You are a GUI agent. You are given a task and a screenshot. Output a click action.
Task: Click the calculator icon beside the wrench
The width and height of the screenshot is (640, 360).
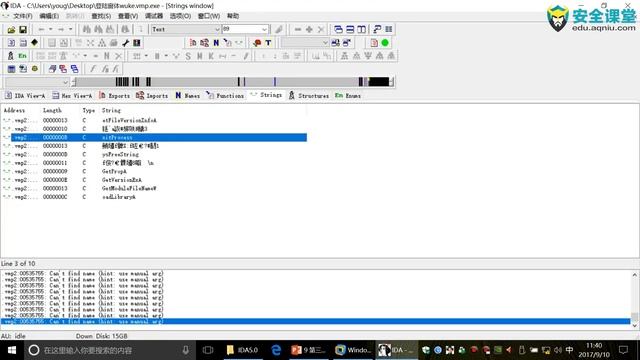tap(137, 42)
